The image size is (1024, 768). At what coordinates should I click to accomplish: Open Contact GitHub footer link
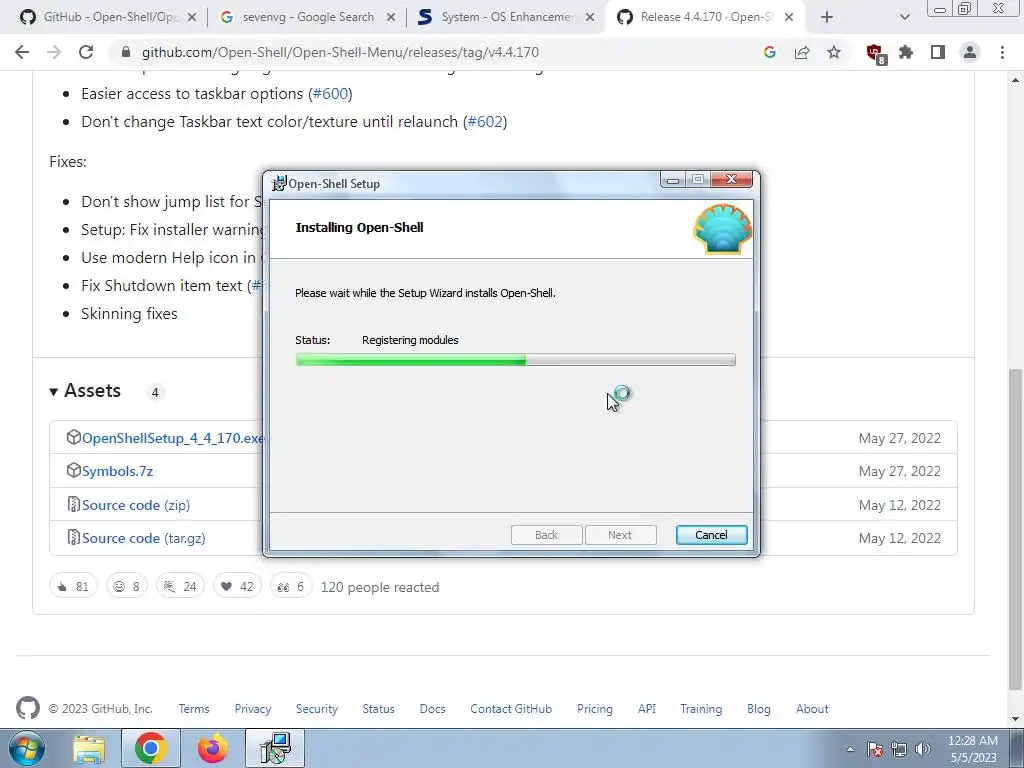click(x=511, y=709)
